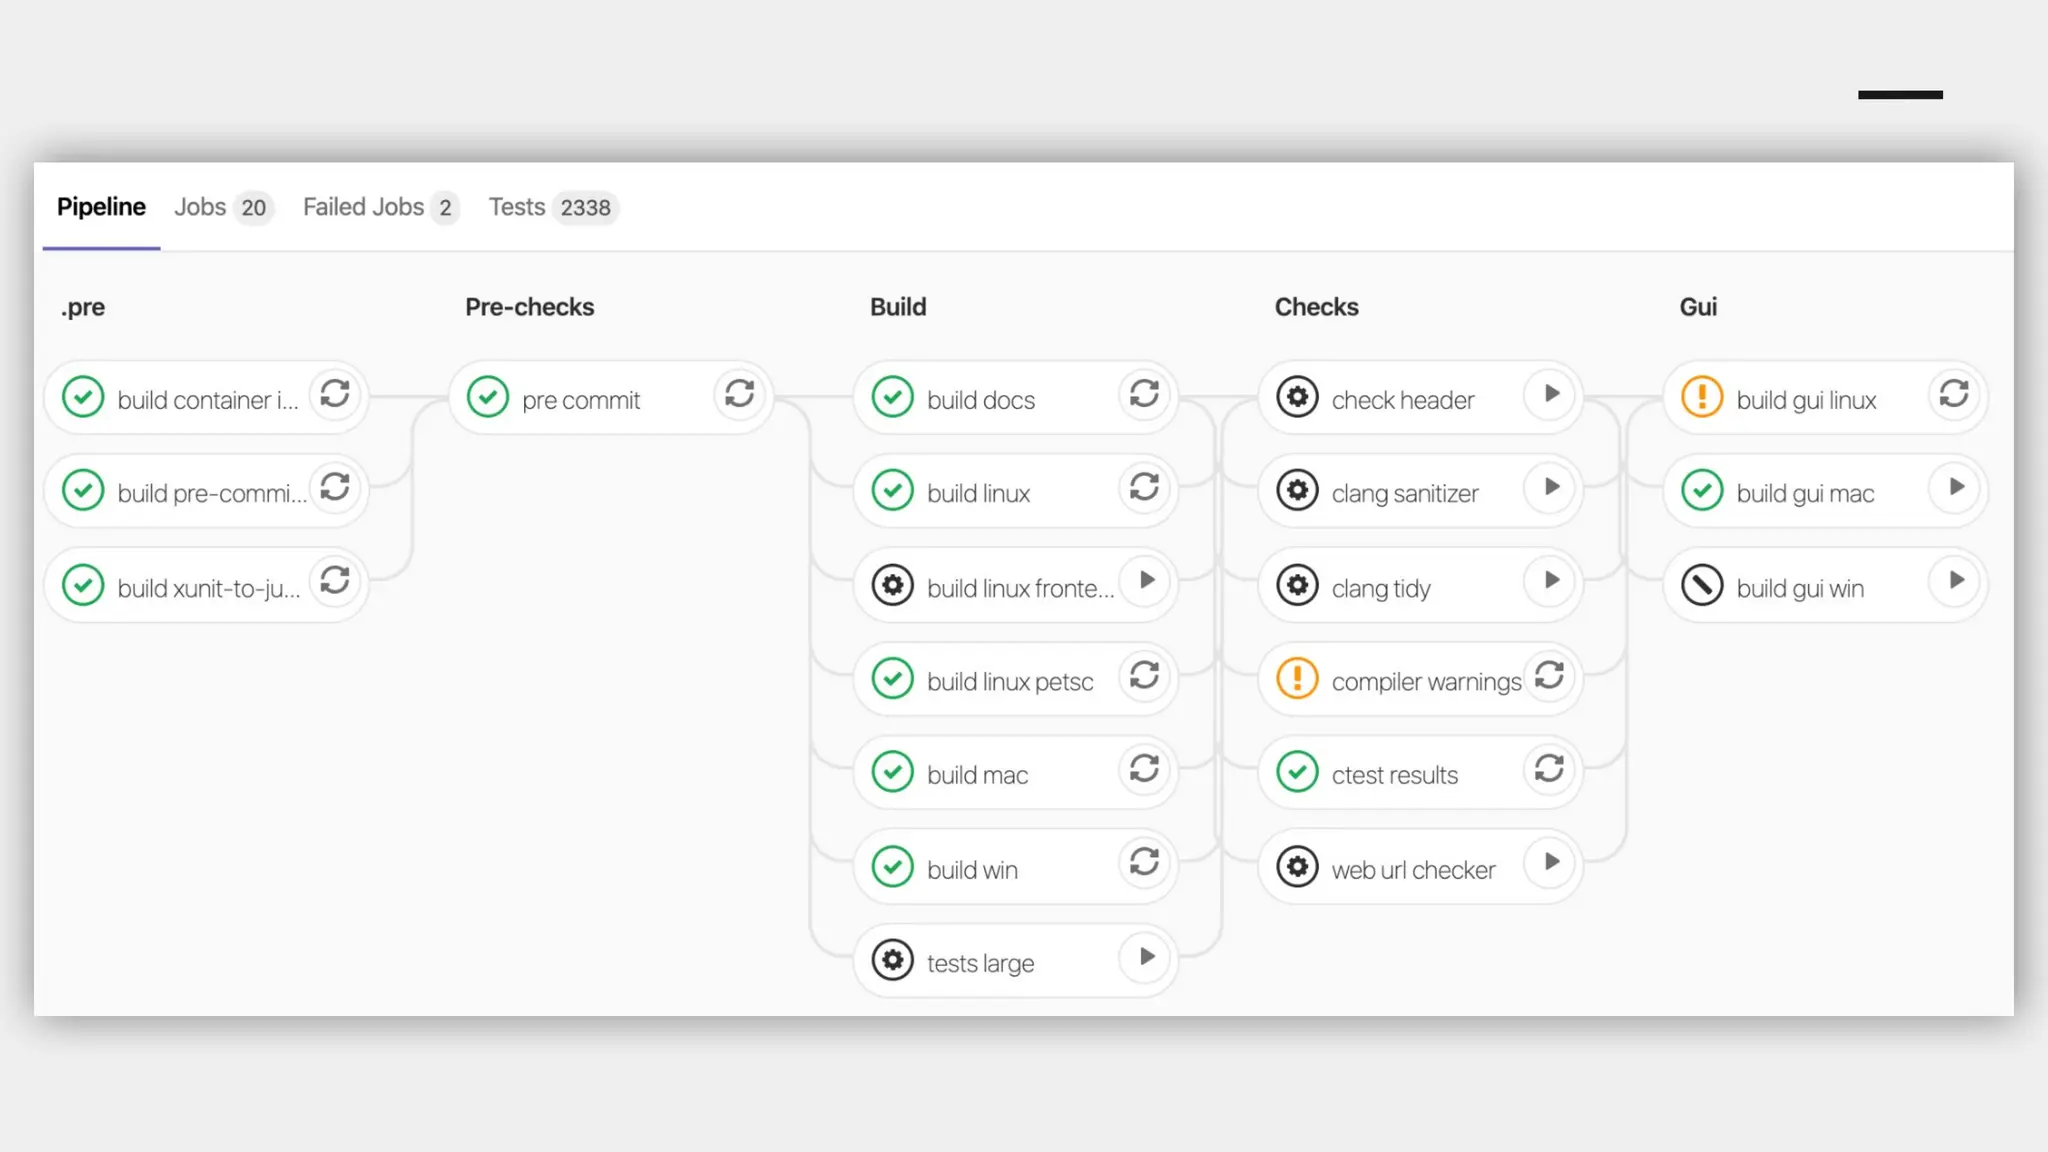Retry the build gui linux job
The image size is (2048, 1152).
coord(1954,394)
